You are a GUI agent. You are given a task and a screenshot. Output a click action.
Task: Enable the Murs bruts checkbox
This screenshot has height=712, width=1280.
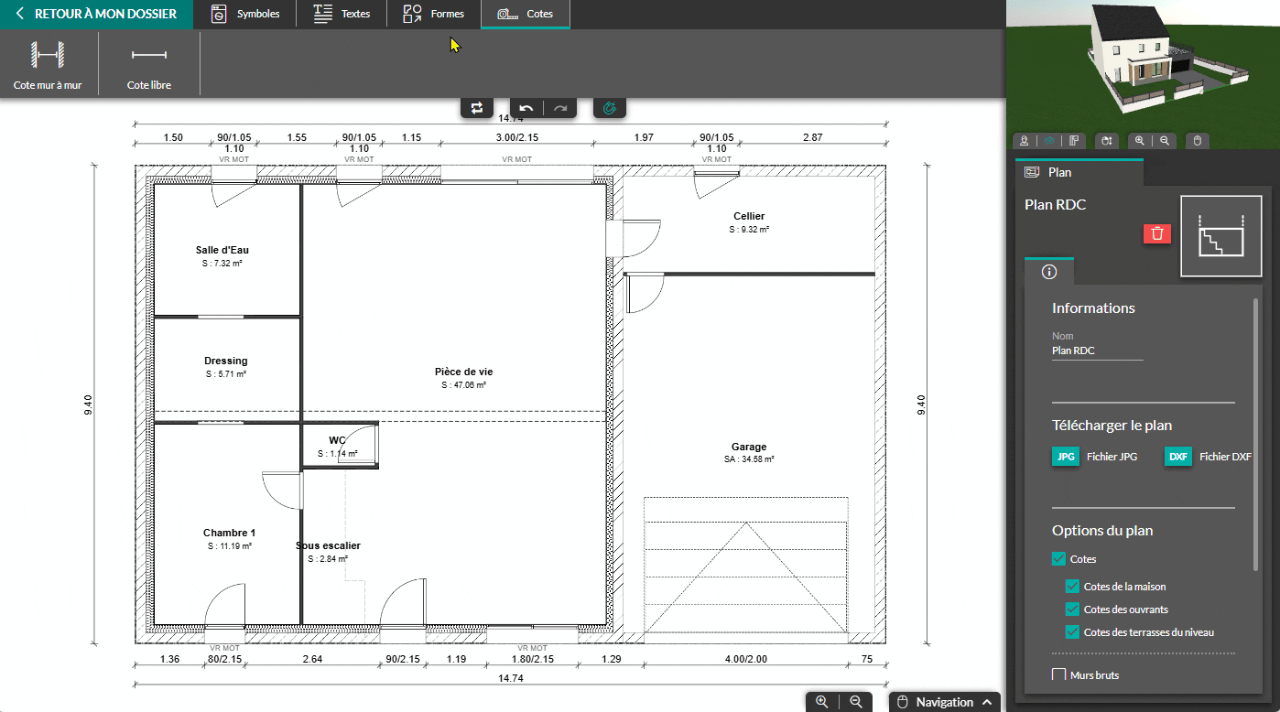[1059, 675]
